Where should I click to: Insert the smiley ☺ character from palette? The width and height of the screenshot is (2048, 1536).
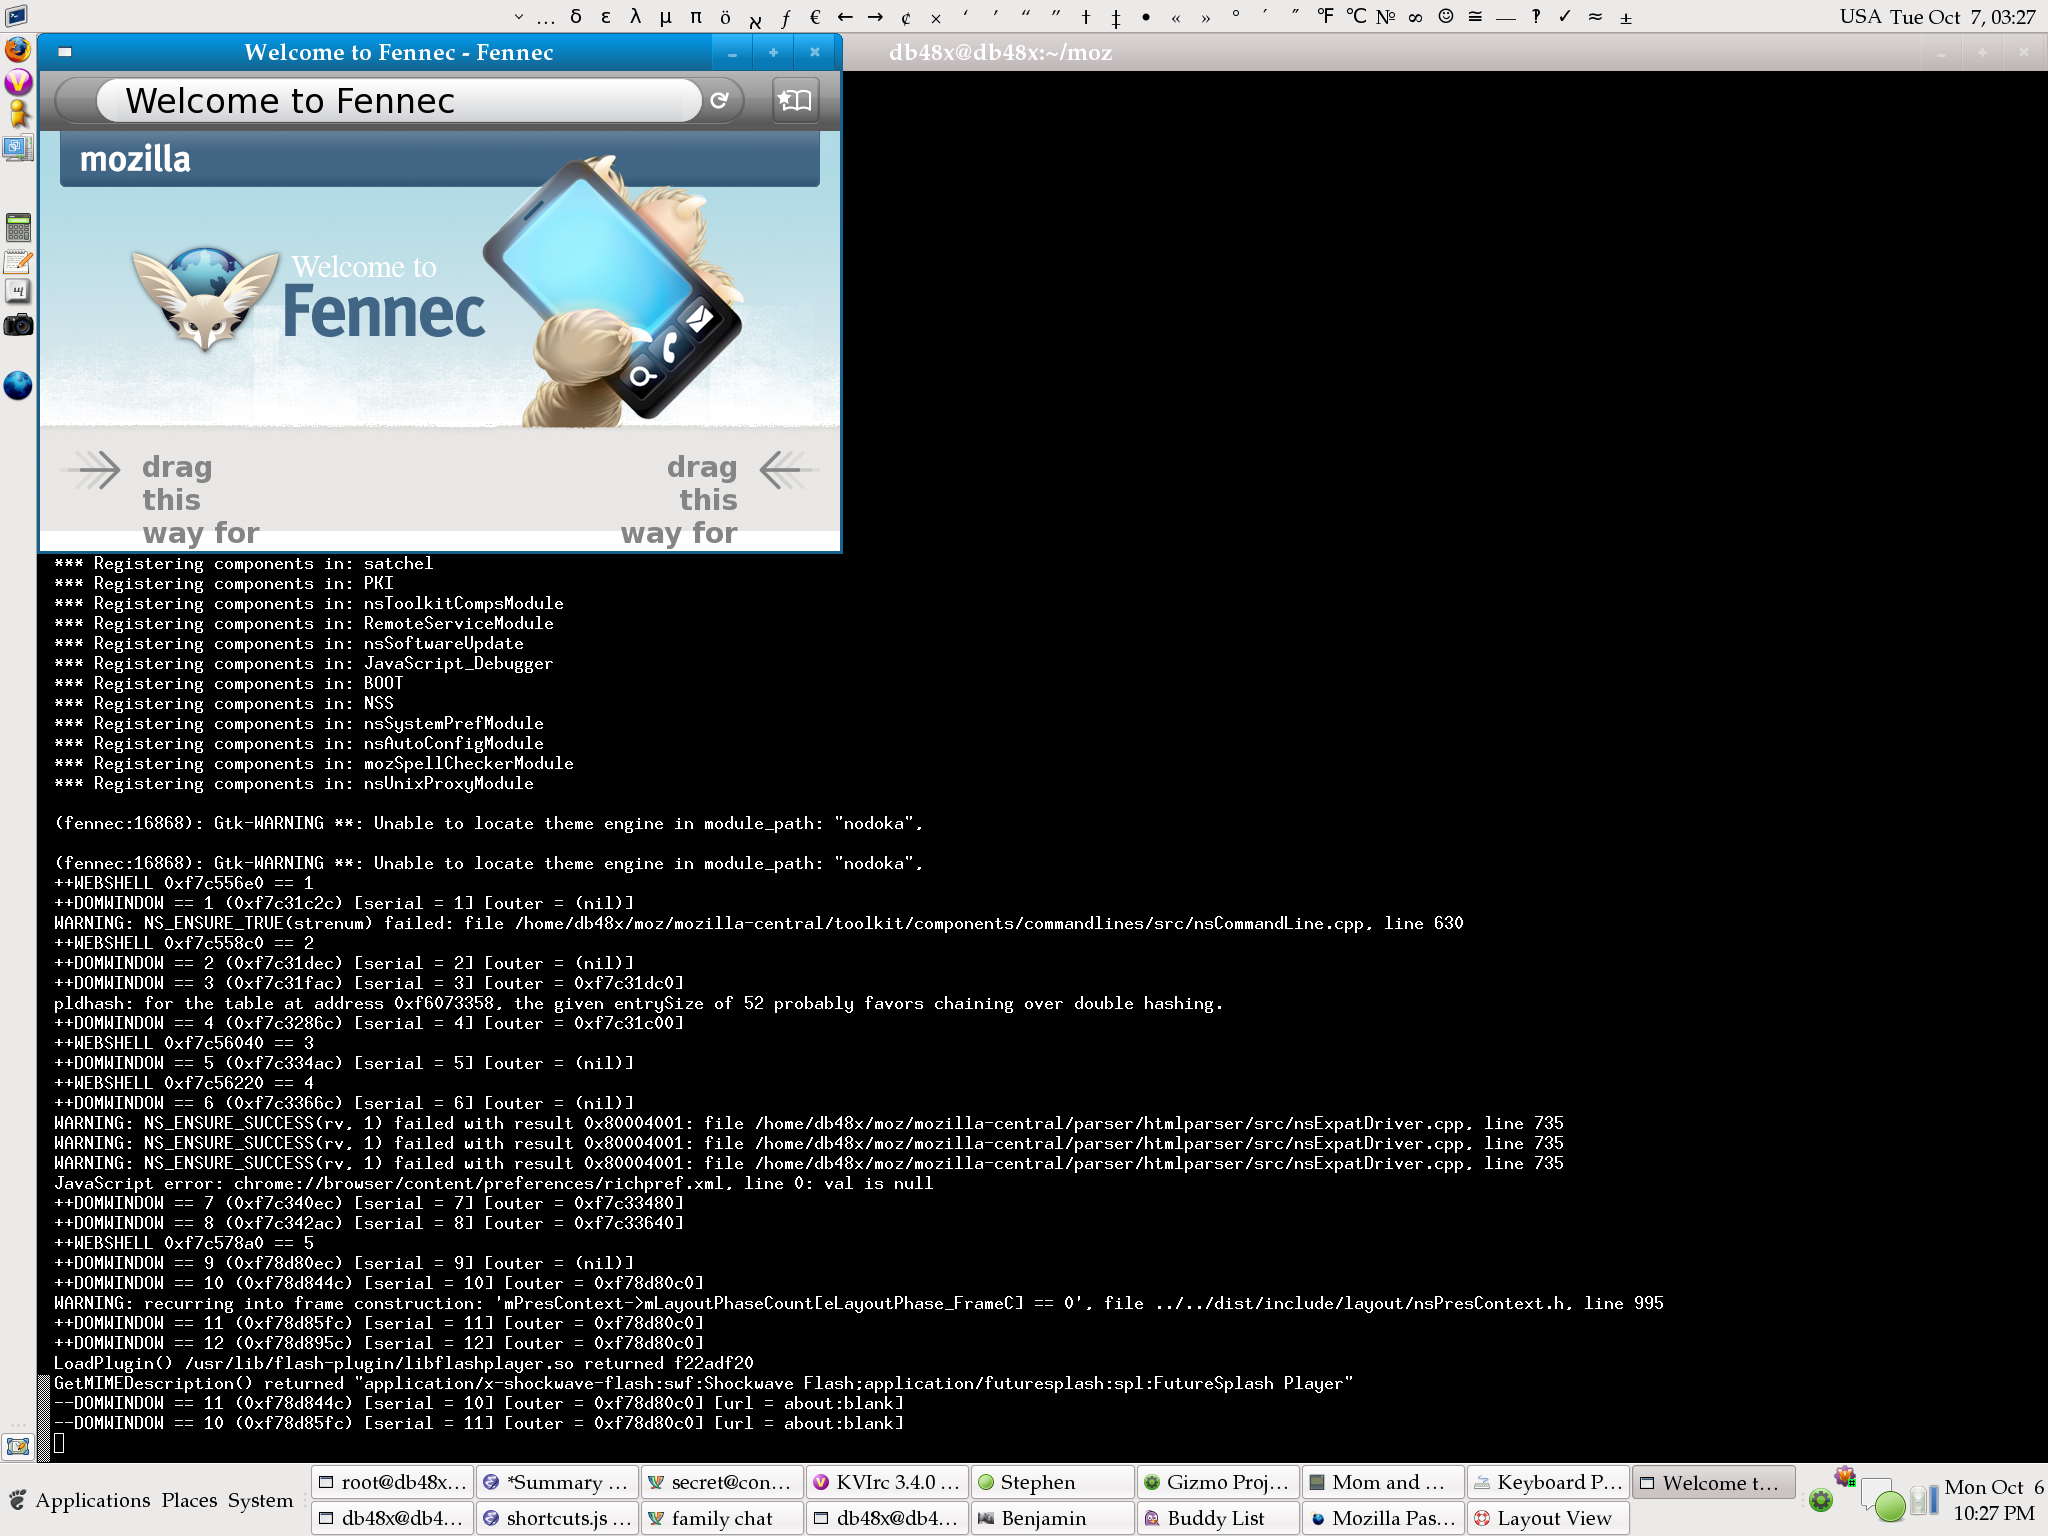[1446, 17]
